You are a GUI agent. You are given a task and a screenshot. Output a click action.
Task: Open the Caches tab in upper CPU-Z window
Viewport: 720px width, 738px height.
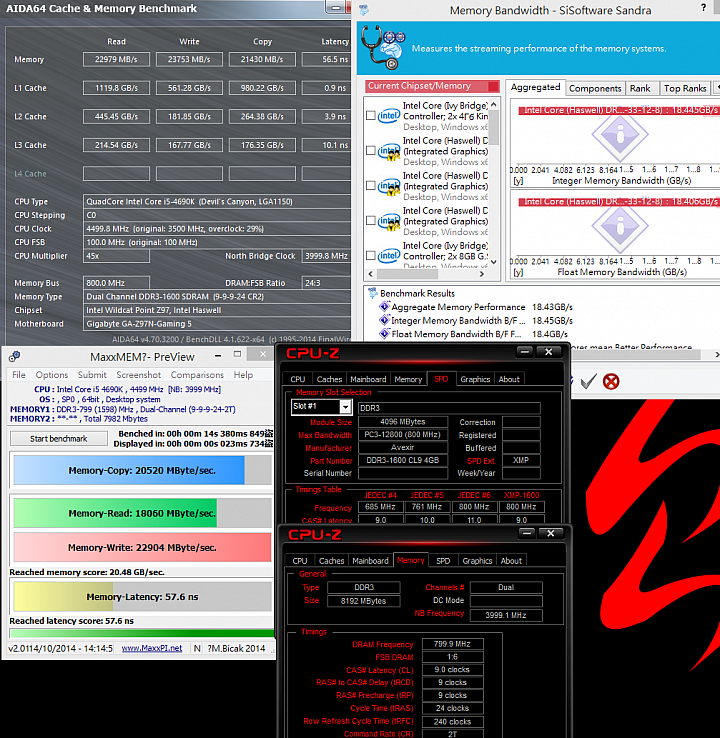(329, 379)
